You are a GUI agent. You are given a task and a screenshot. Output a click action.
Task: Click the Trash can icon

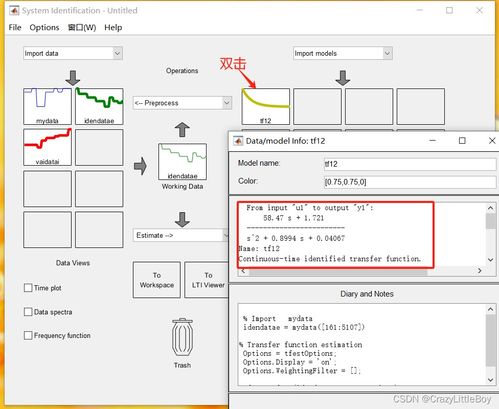pos(182,337)
